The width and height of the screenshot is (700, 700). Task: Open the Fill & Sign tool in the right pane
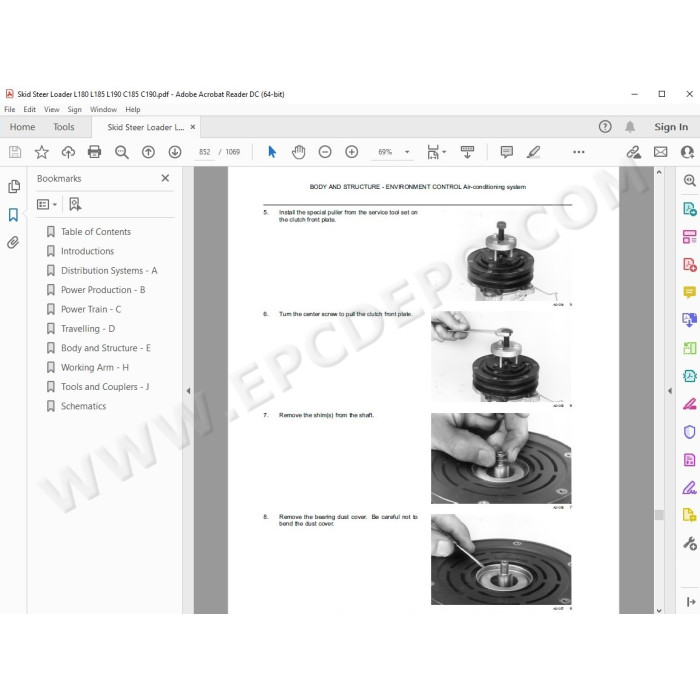[x=689, y=488]
